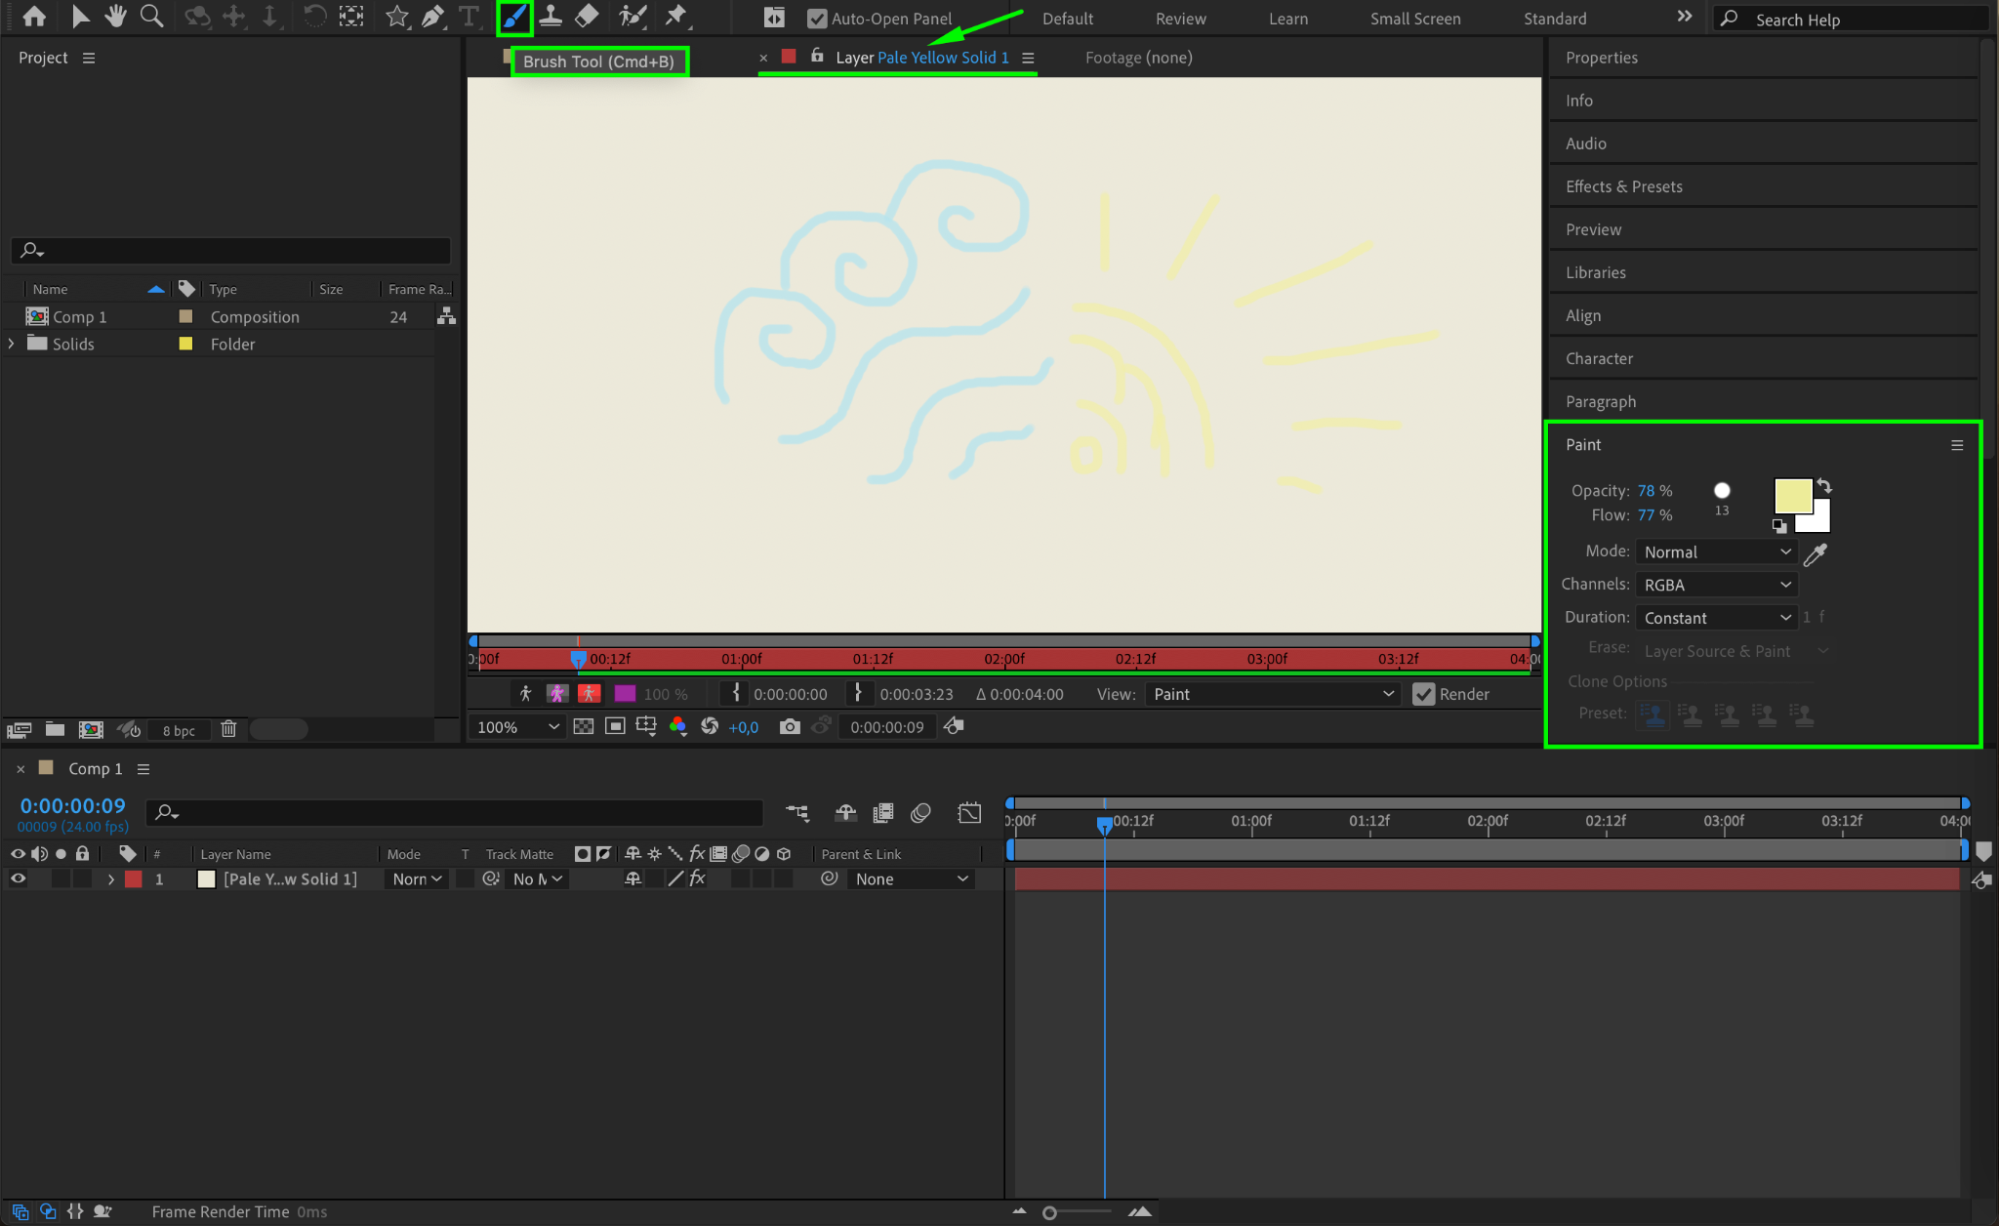Take snapshot with camera icon

coord(790,727)
